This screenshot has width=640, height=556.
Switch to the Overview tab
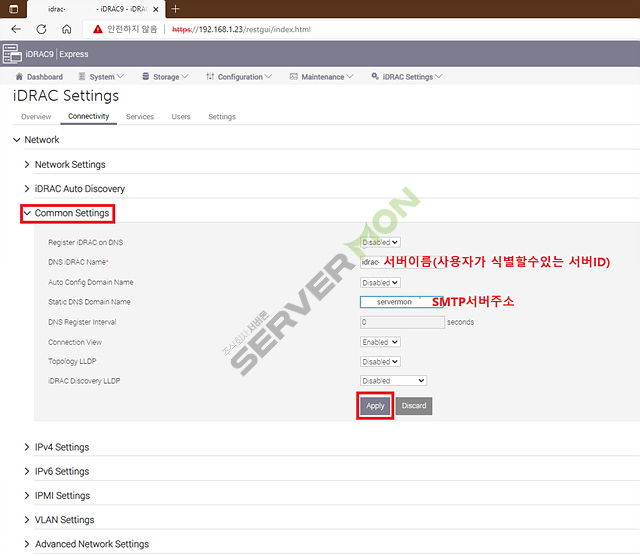click(x=36, y=117)
